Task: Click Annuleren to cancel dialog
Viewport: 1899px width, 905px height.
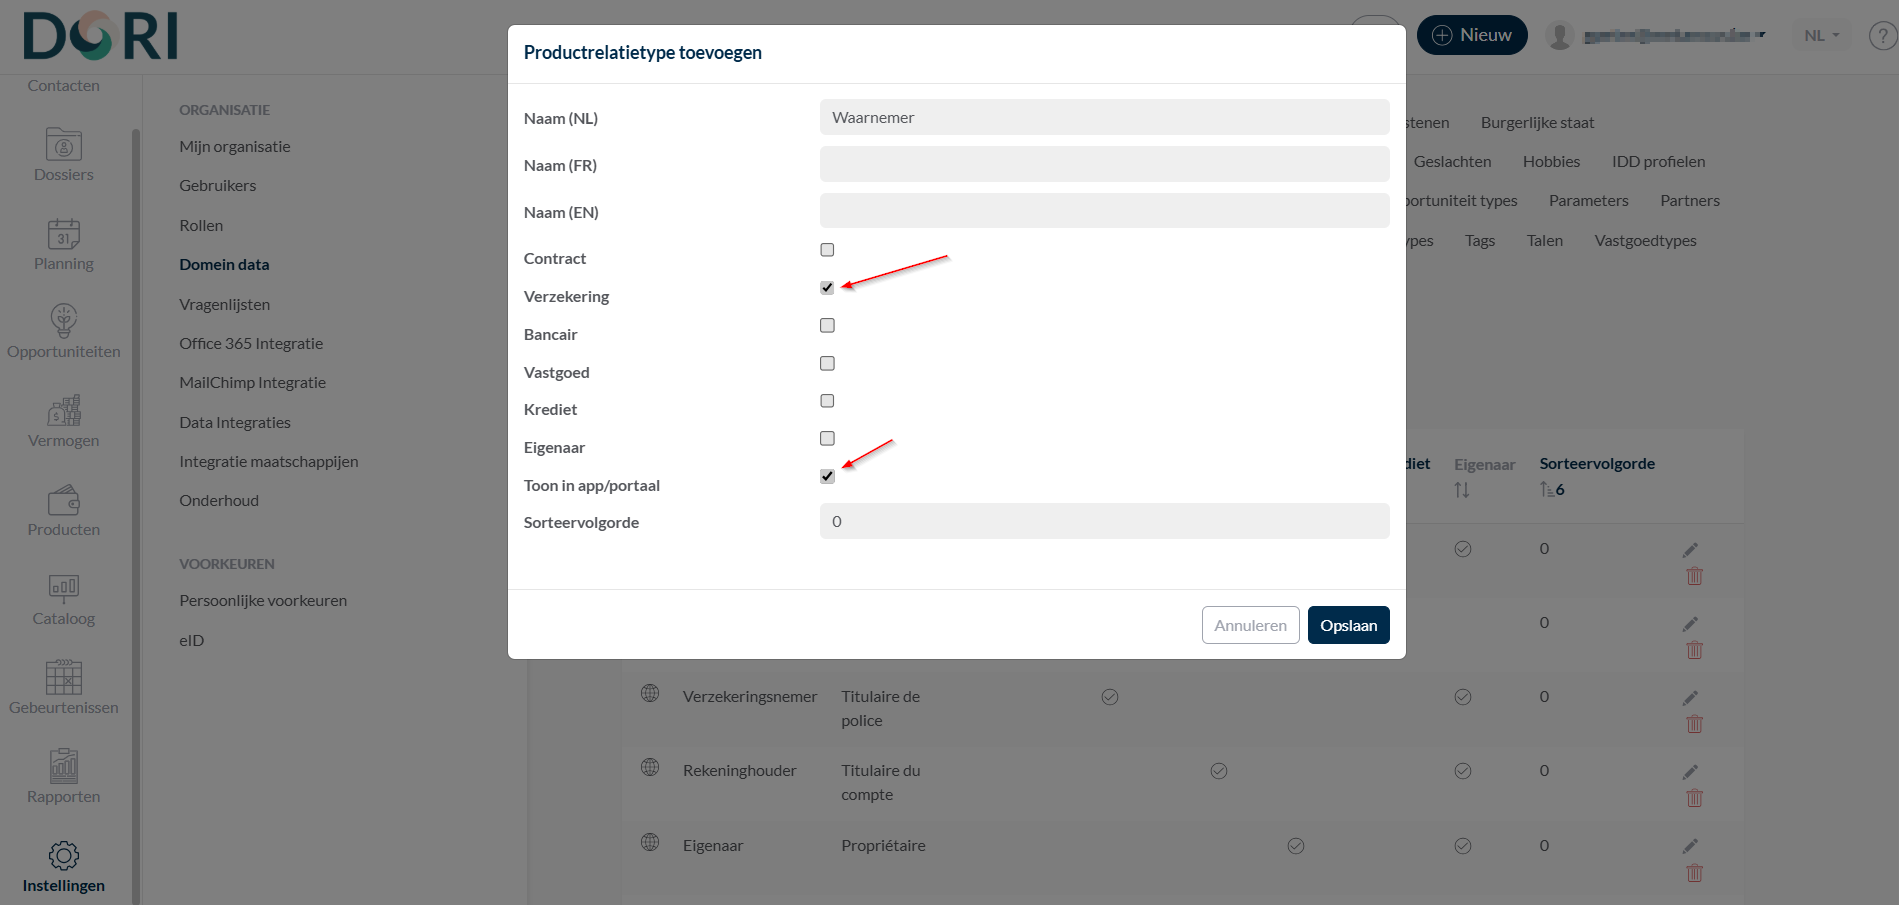Action: click(1250, 625)
